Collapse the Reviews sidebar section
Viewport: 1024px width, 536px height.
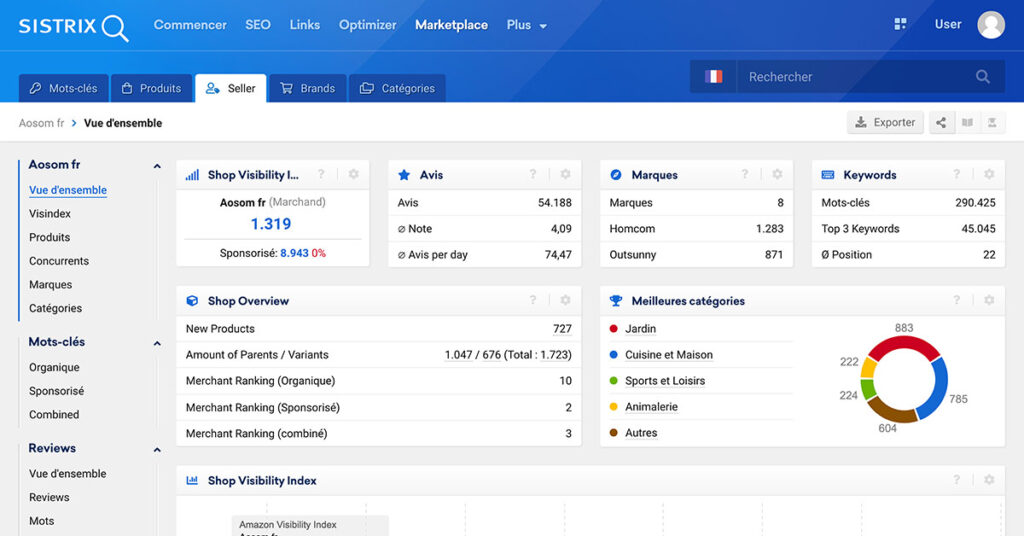(x=157, y=450)
